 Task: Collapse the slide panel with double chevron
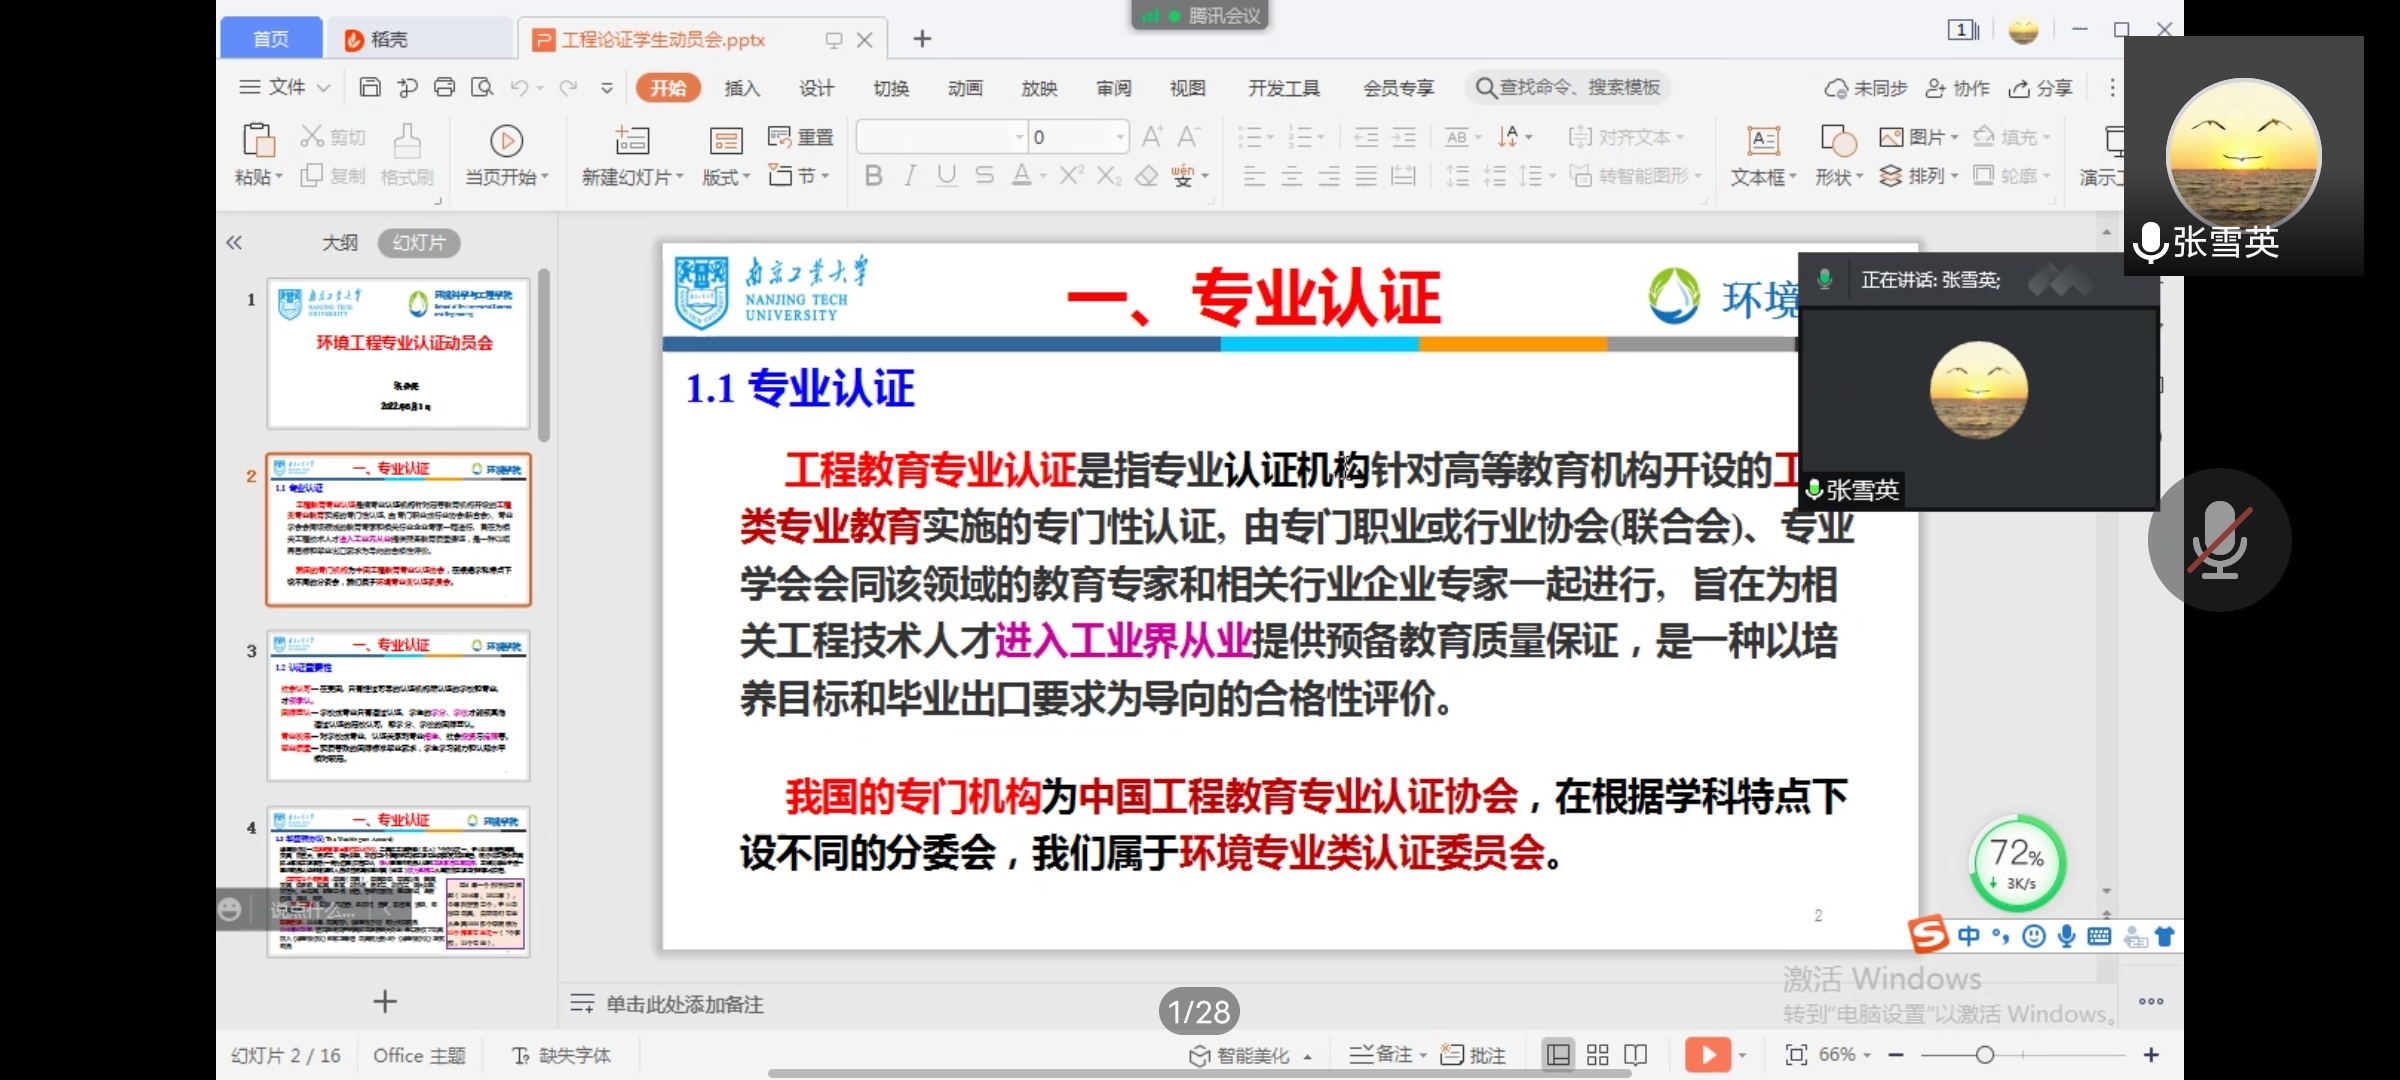pyautogui.click(x=234, y=243)
